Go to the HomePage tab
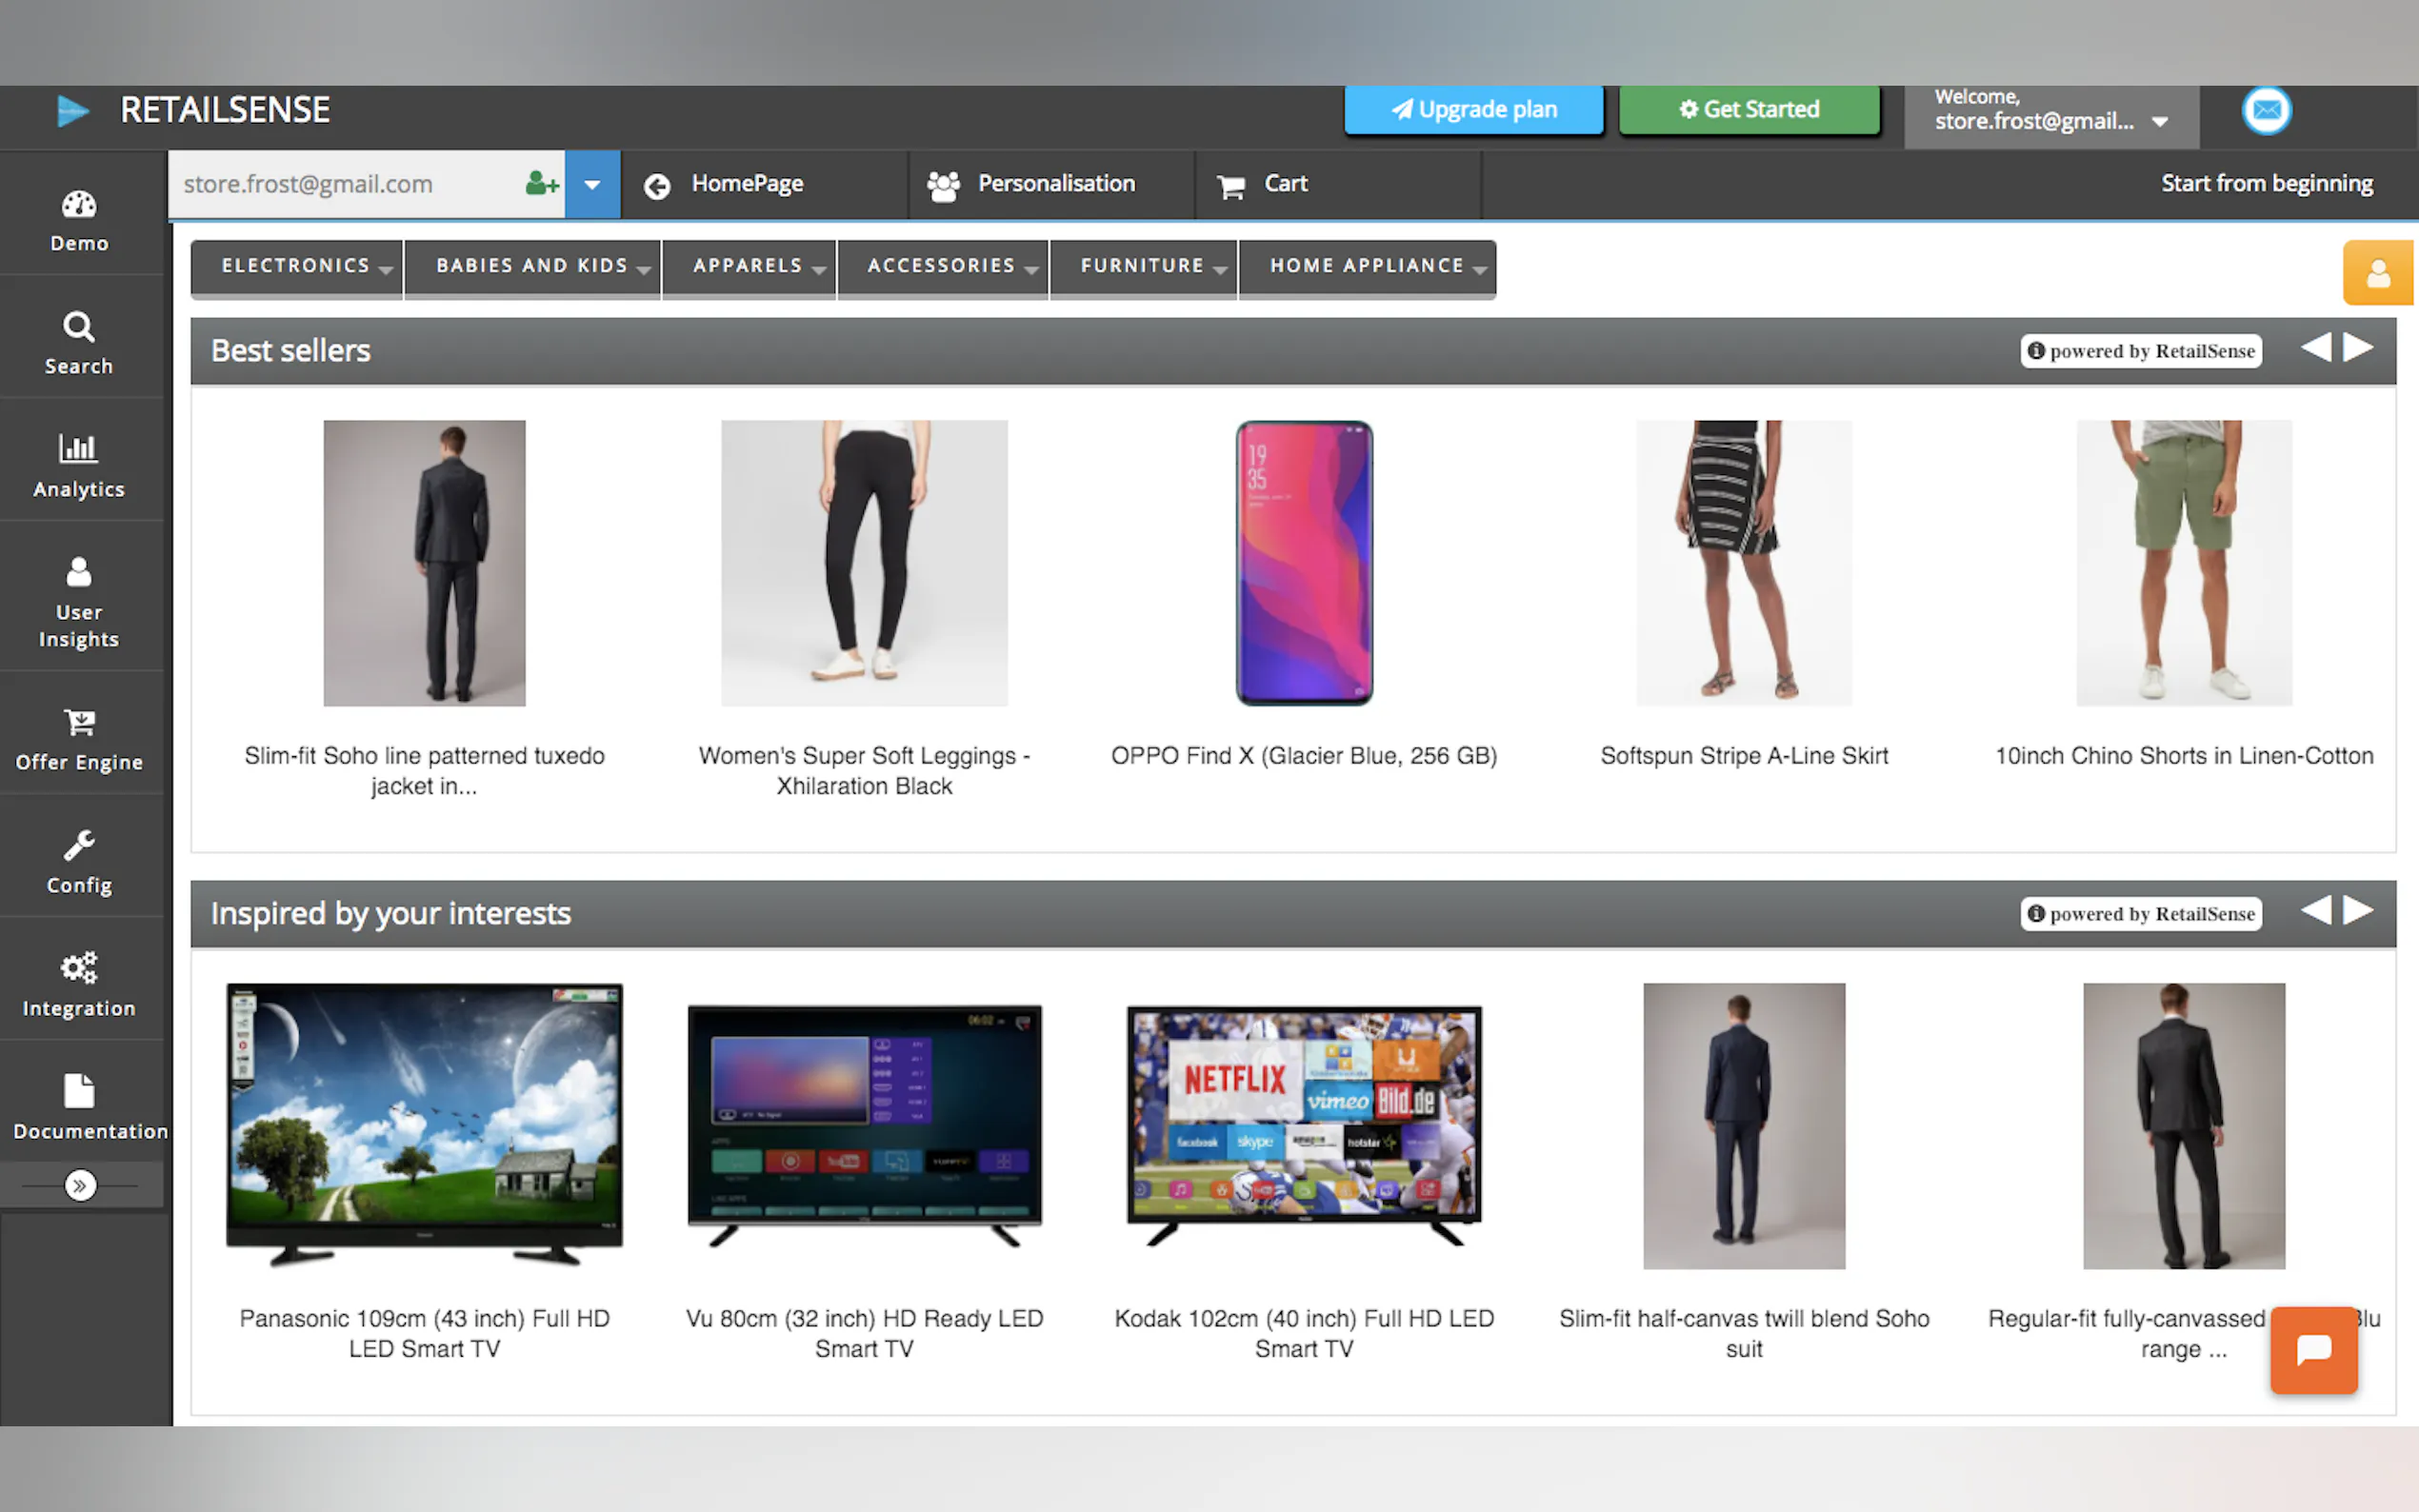The height and width of the screenshot is (1512, 2419). [765, 184]
